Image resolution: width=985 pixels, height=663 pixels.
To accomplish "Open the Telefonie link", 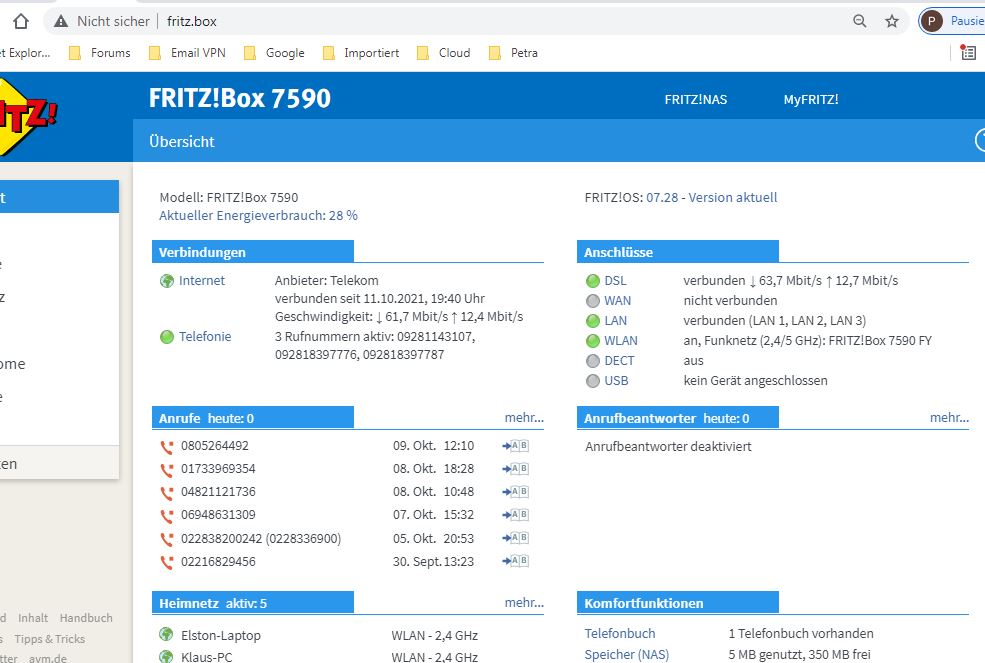I will pyautogui.click(x=205, y=336).
